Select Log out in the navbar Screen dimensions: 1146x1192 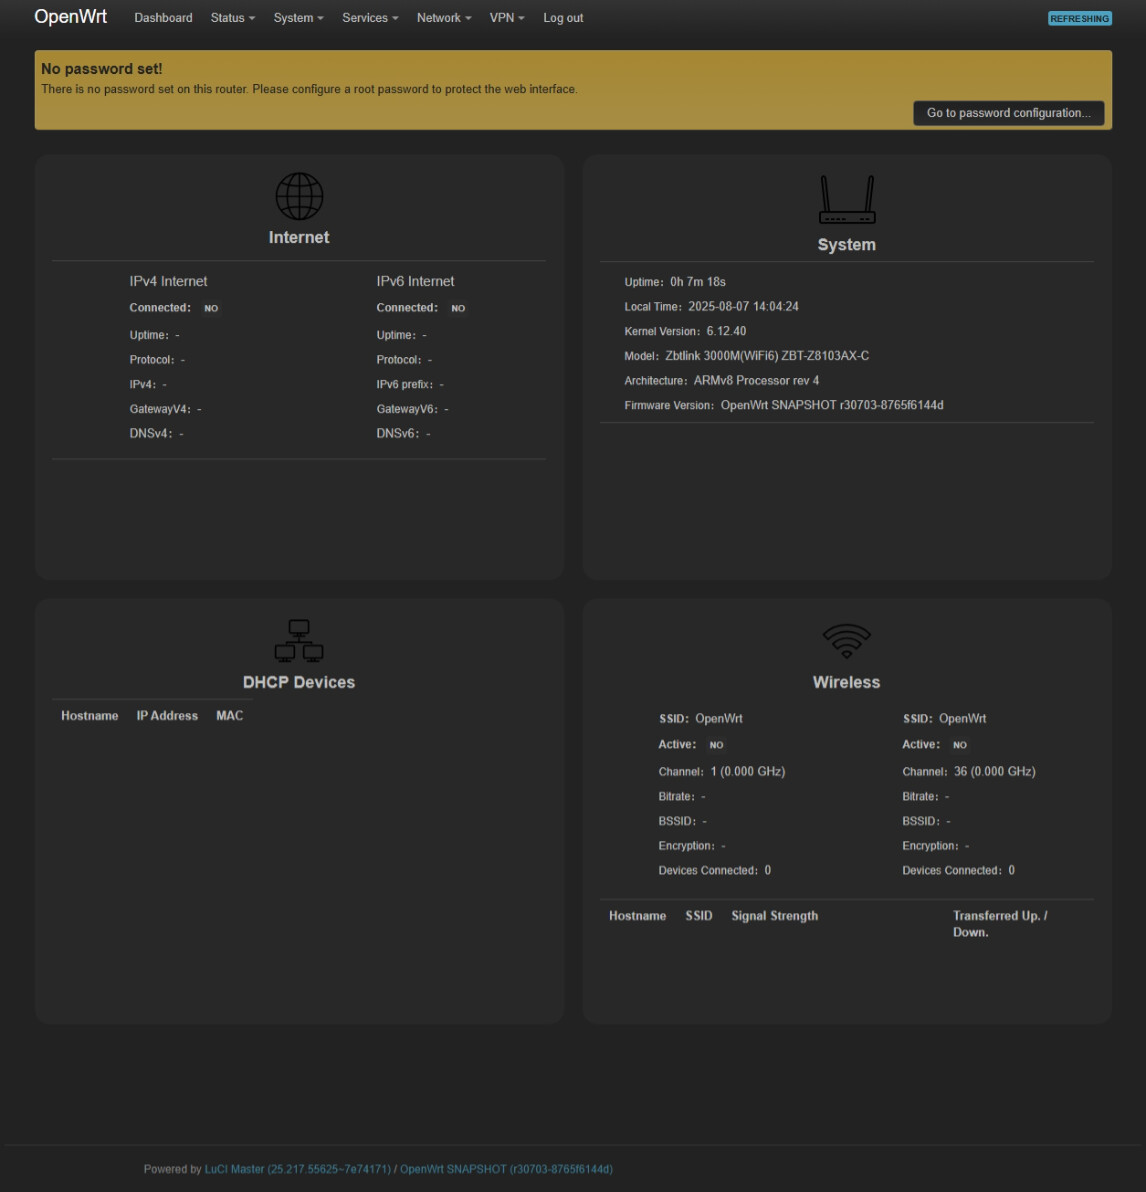(x=563, y=18)
